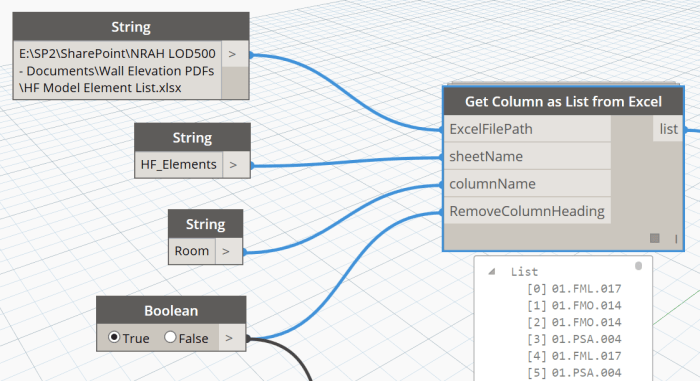This screenshot has height=381, width=700.
Task: Select the Get Column as List from Excel header
Action: point(563,101)
